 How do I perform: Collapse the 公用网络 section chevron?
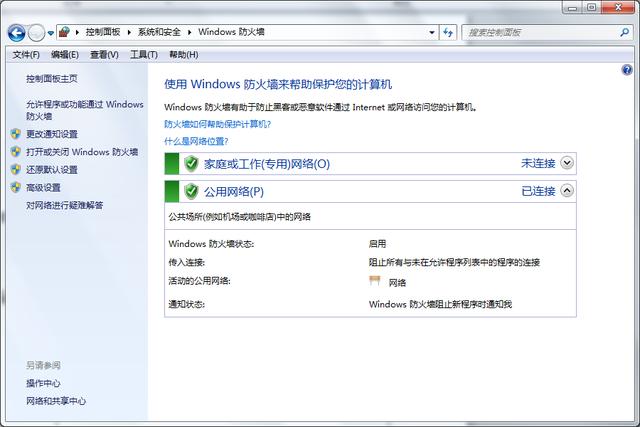tap(567, 191)
